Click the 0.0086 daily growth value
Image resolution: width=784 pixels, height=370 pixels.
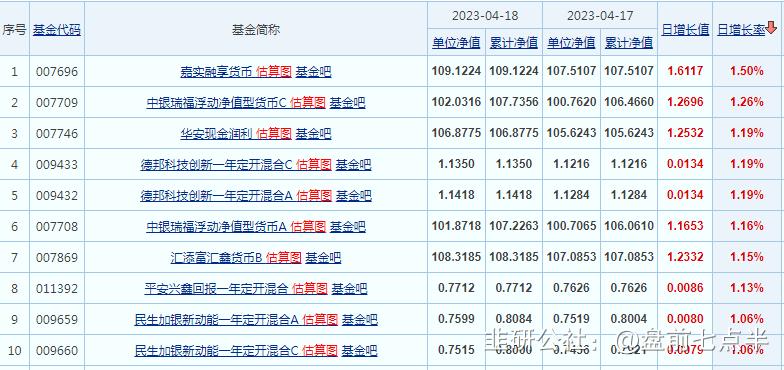pos(685,288)
